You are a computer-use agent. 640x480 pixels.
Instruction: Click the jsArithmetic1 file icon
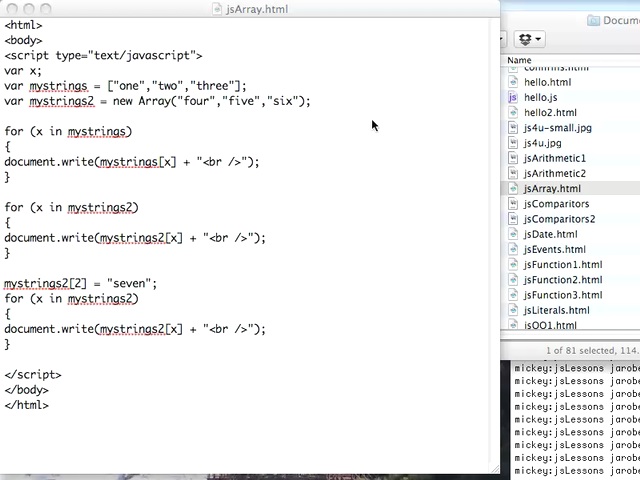pyautogui.click(x=513, y=158)
